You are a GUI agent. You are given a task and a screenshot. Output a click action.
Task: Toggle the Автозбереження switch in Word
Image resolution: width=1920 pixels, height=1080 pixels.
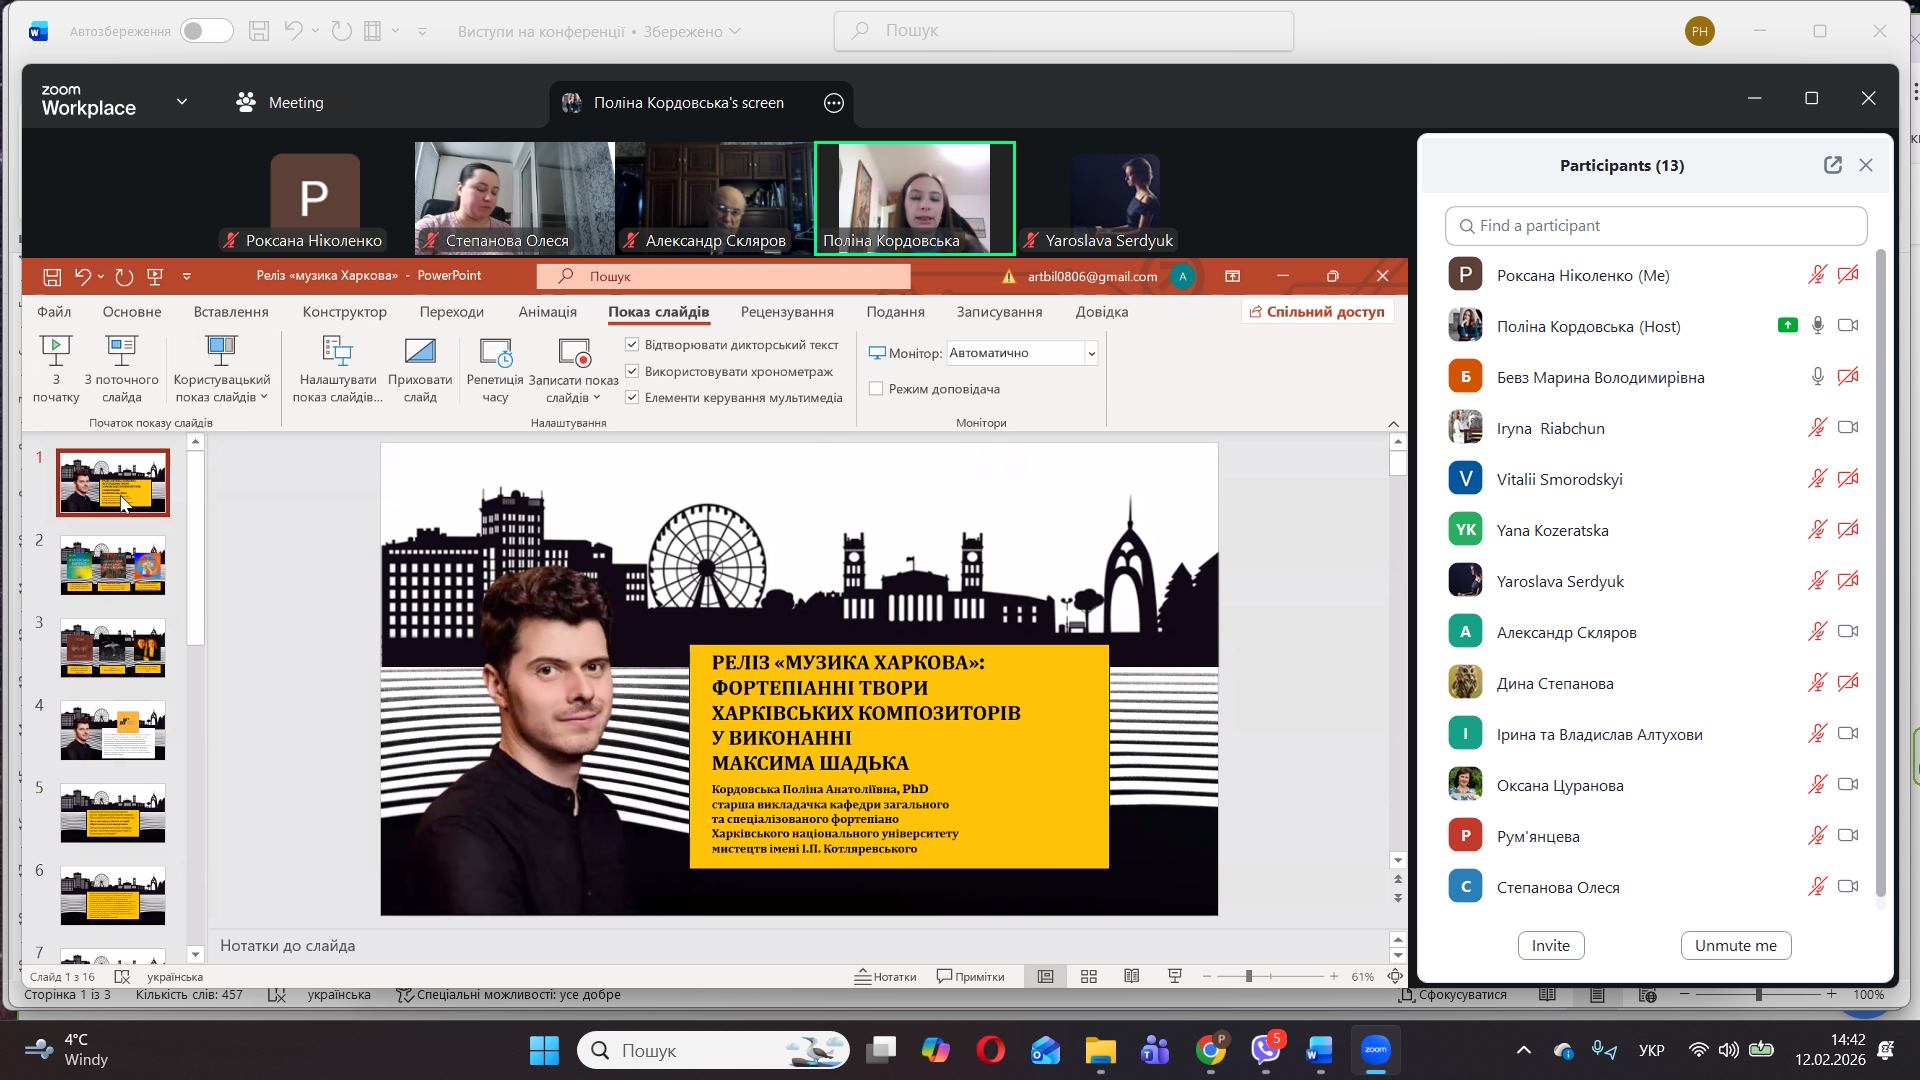click(207, 31)
